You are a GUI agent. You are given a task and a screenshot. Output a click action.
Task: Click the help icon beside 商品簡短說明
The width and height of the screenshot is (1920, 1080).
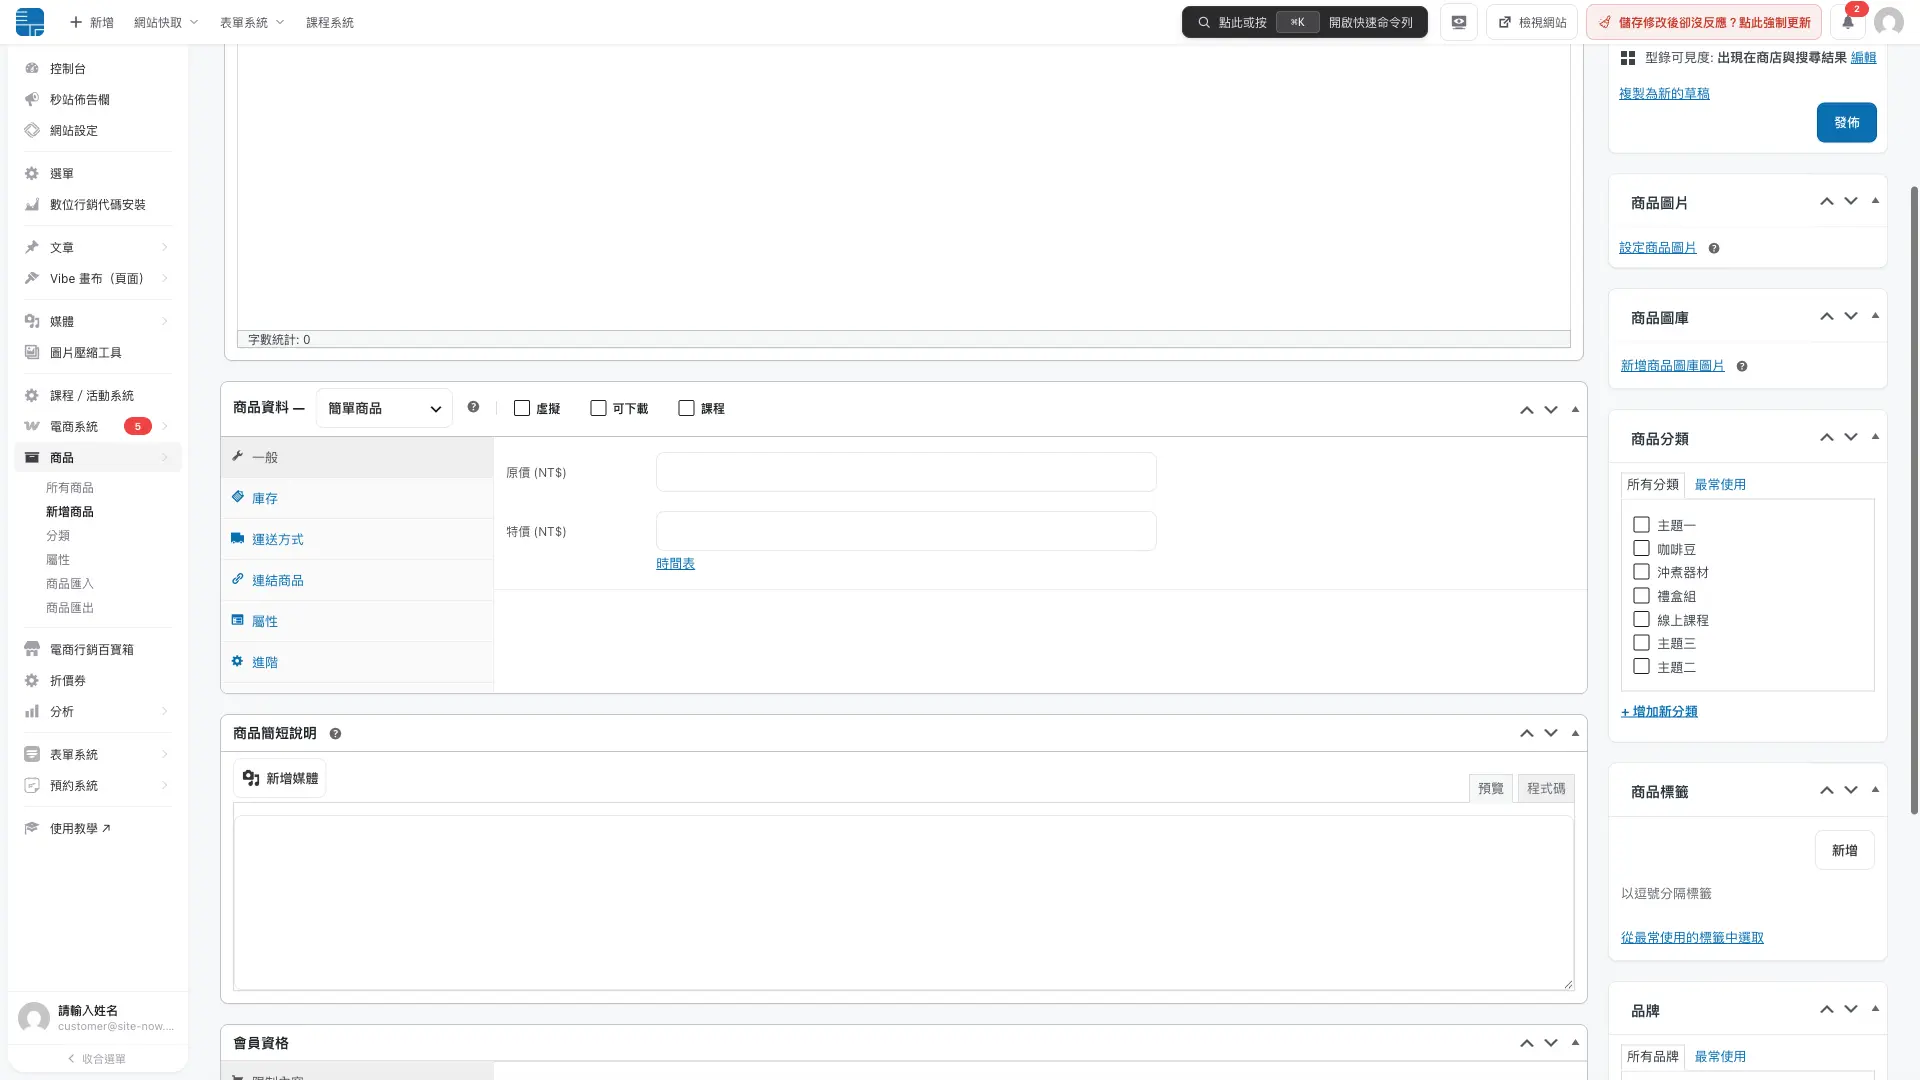point(335,734)
